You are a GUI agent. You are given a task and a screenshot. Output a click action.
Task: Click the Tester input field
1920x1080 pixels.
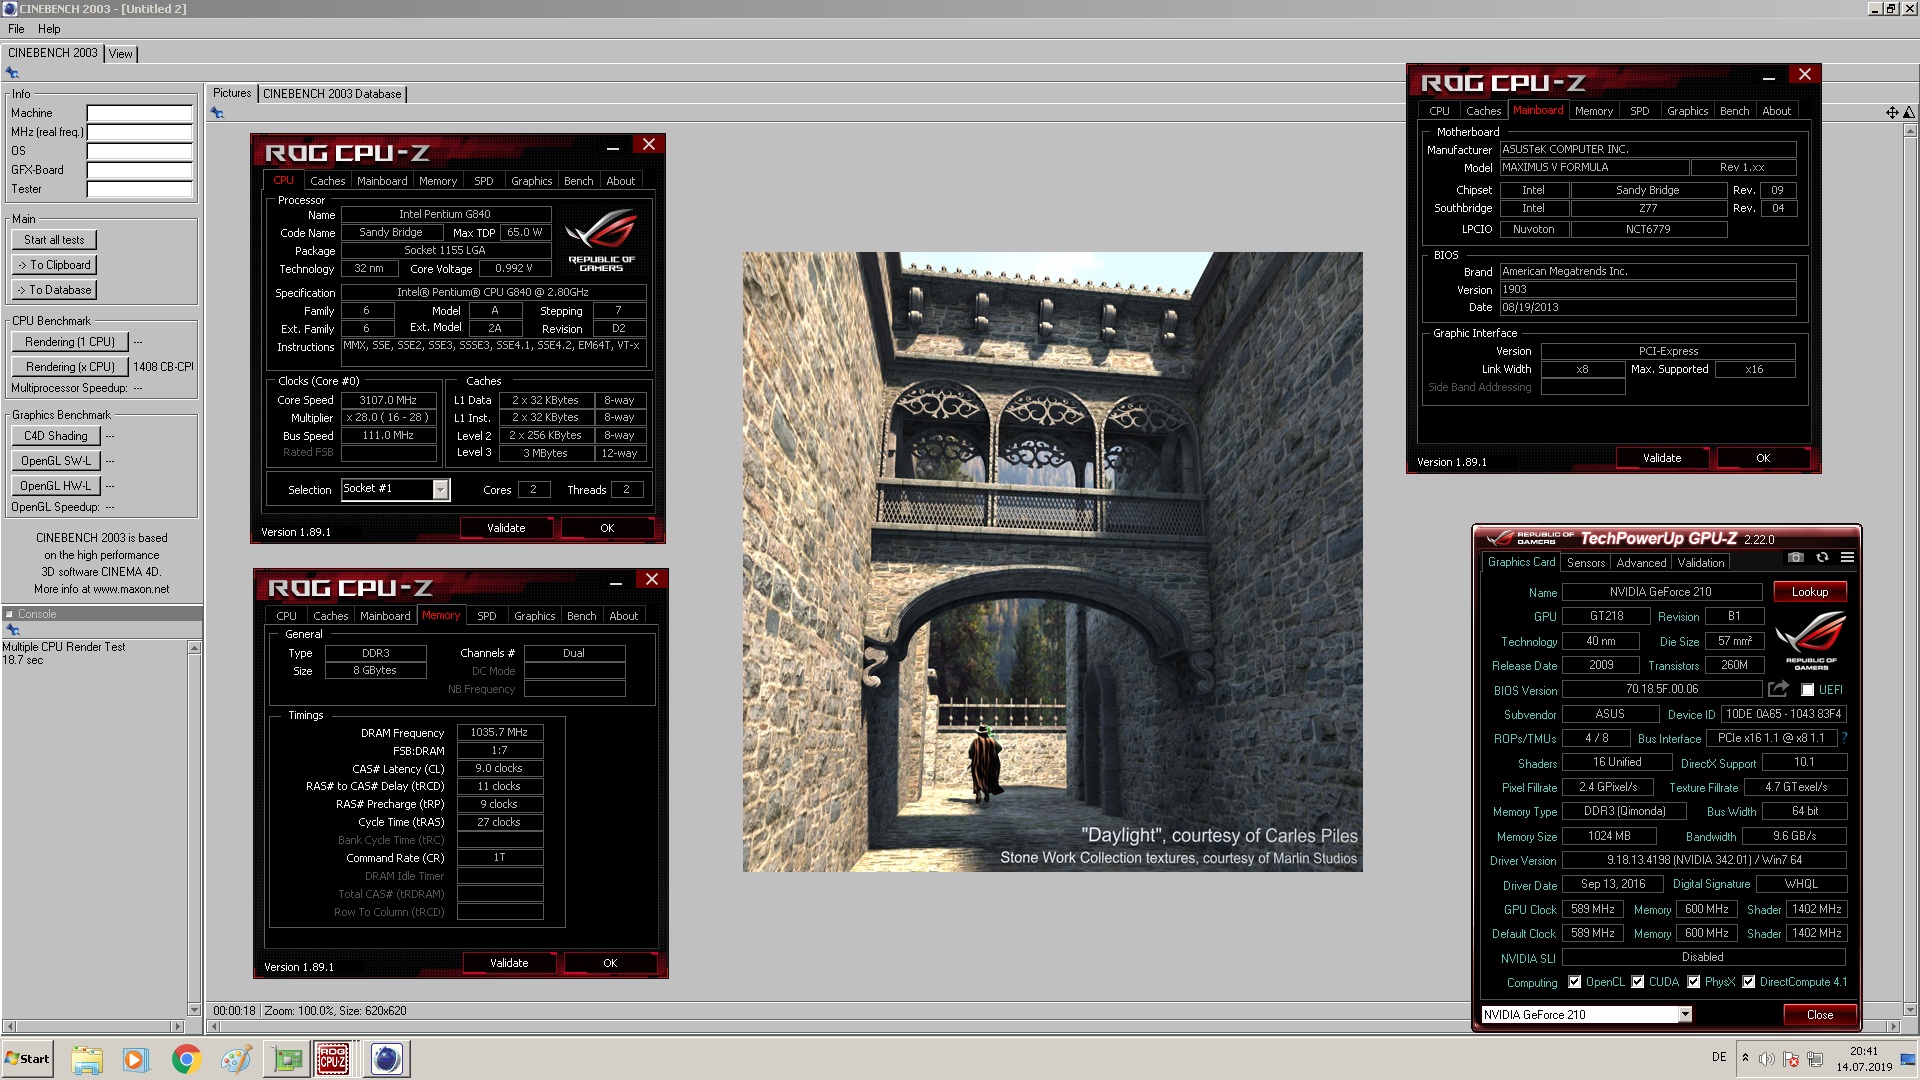[139, 189]
